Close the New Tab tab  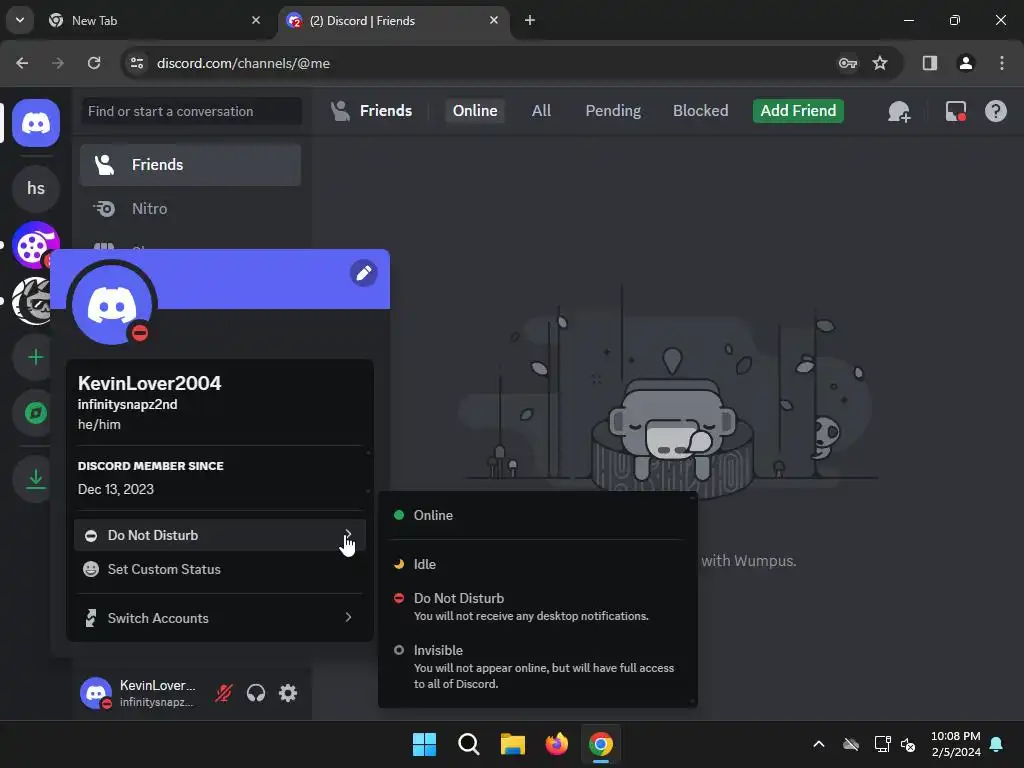click(256, 20)
